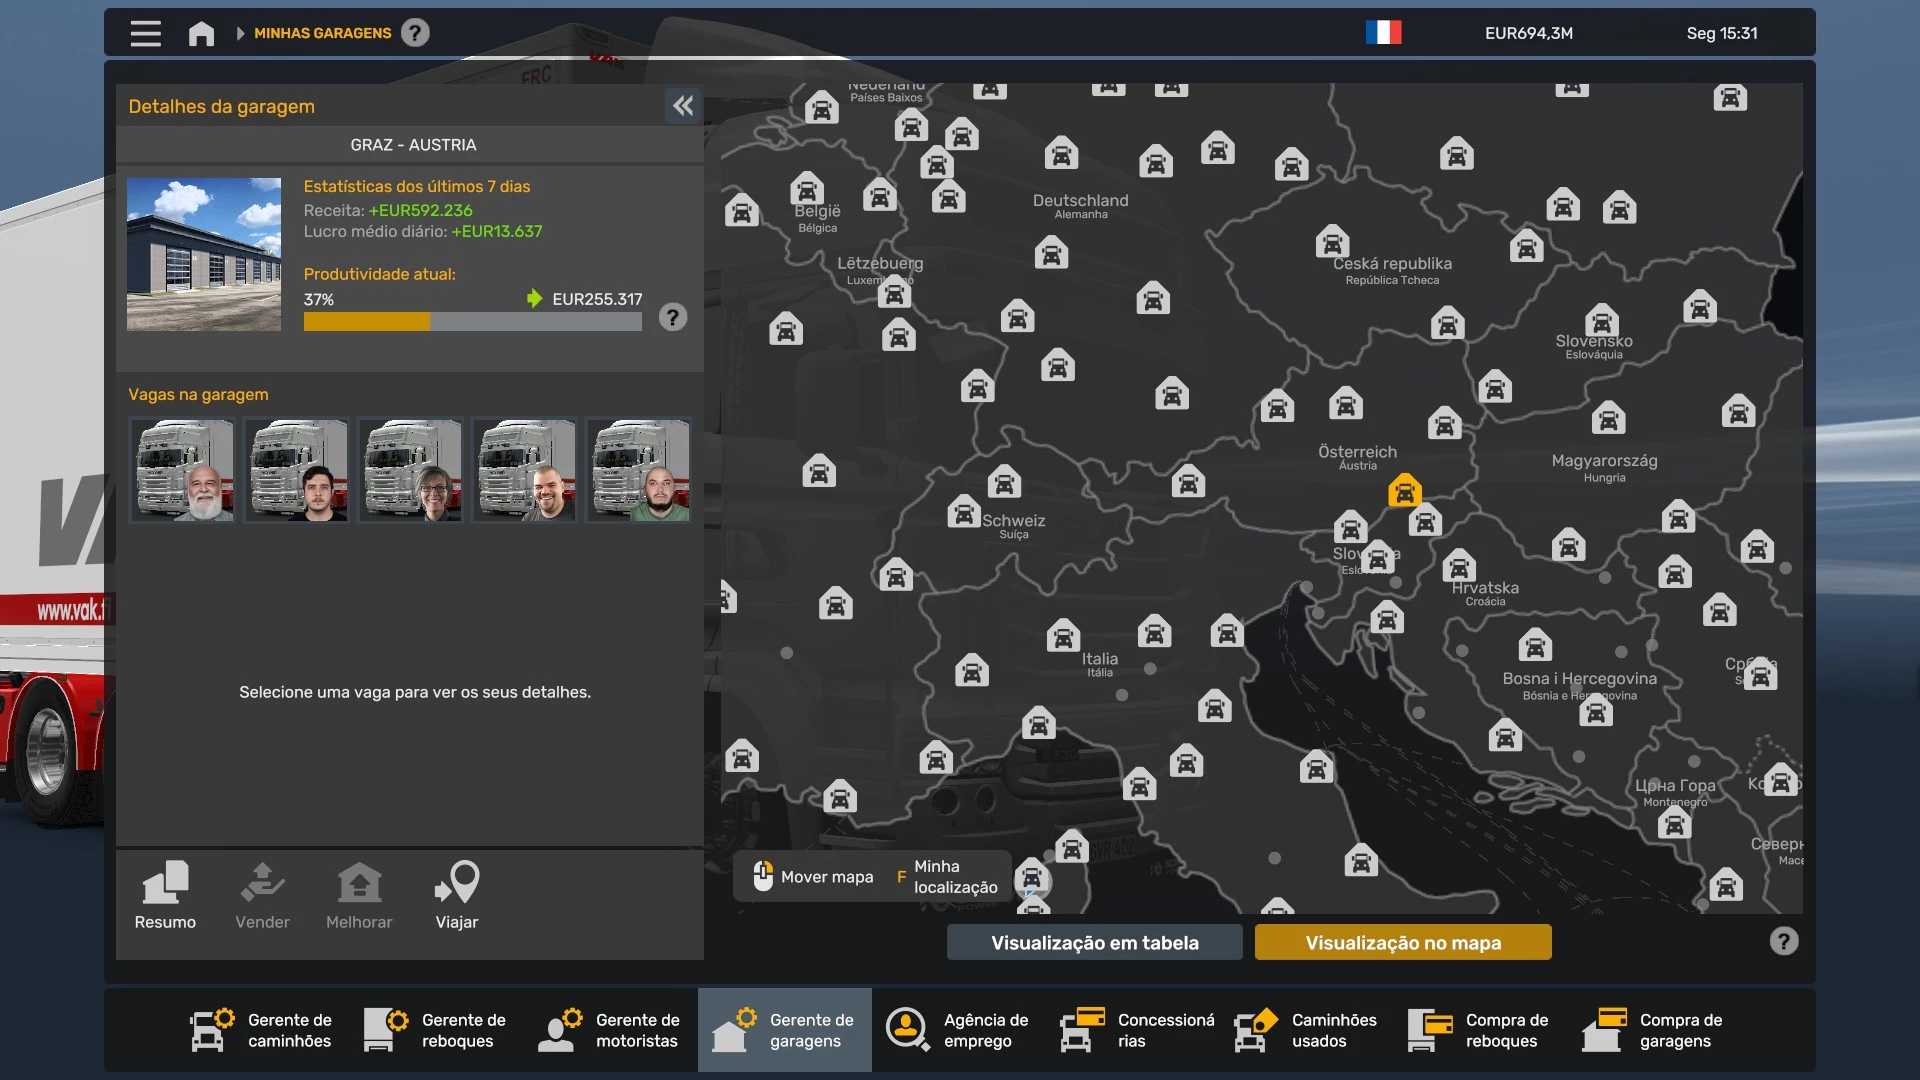Select first garage slot with bearded driver
This screenshot has width=1920, height=1080.
[183, 470]
